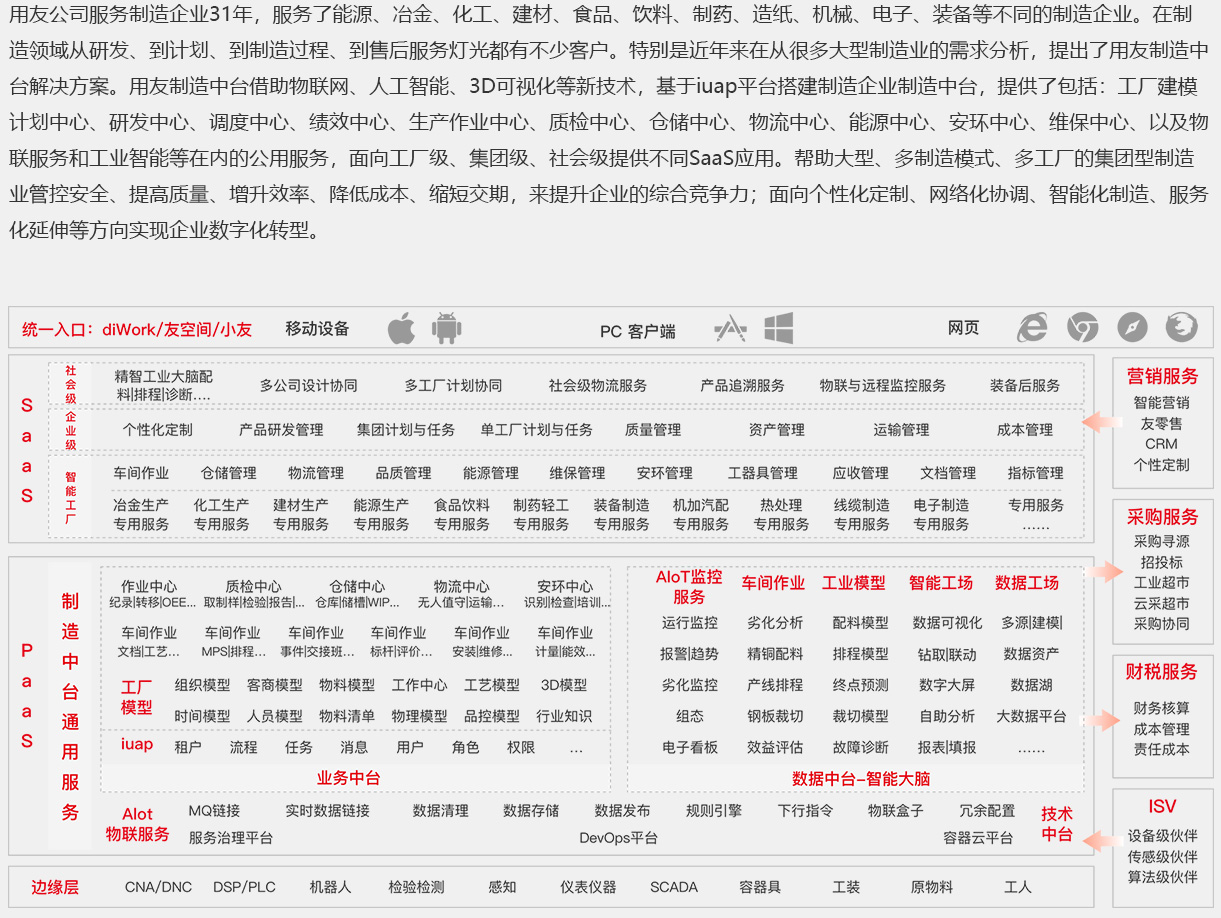Click the Internet Explorer browser icon

click(1032, 327)
